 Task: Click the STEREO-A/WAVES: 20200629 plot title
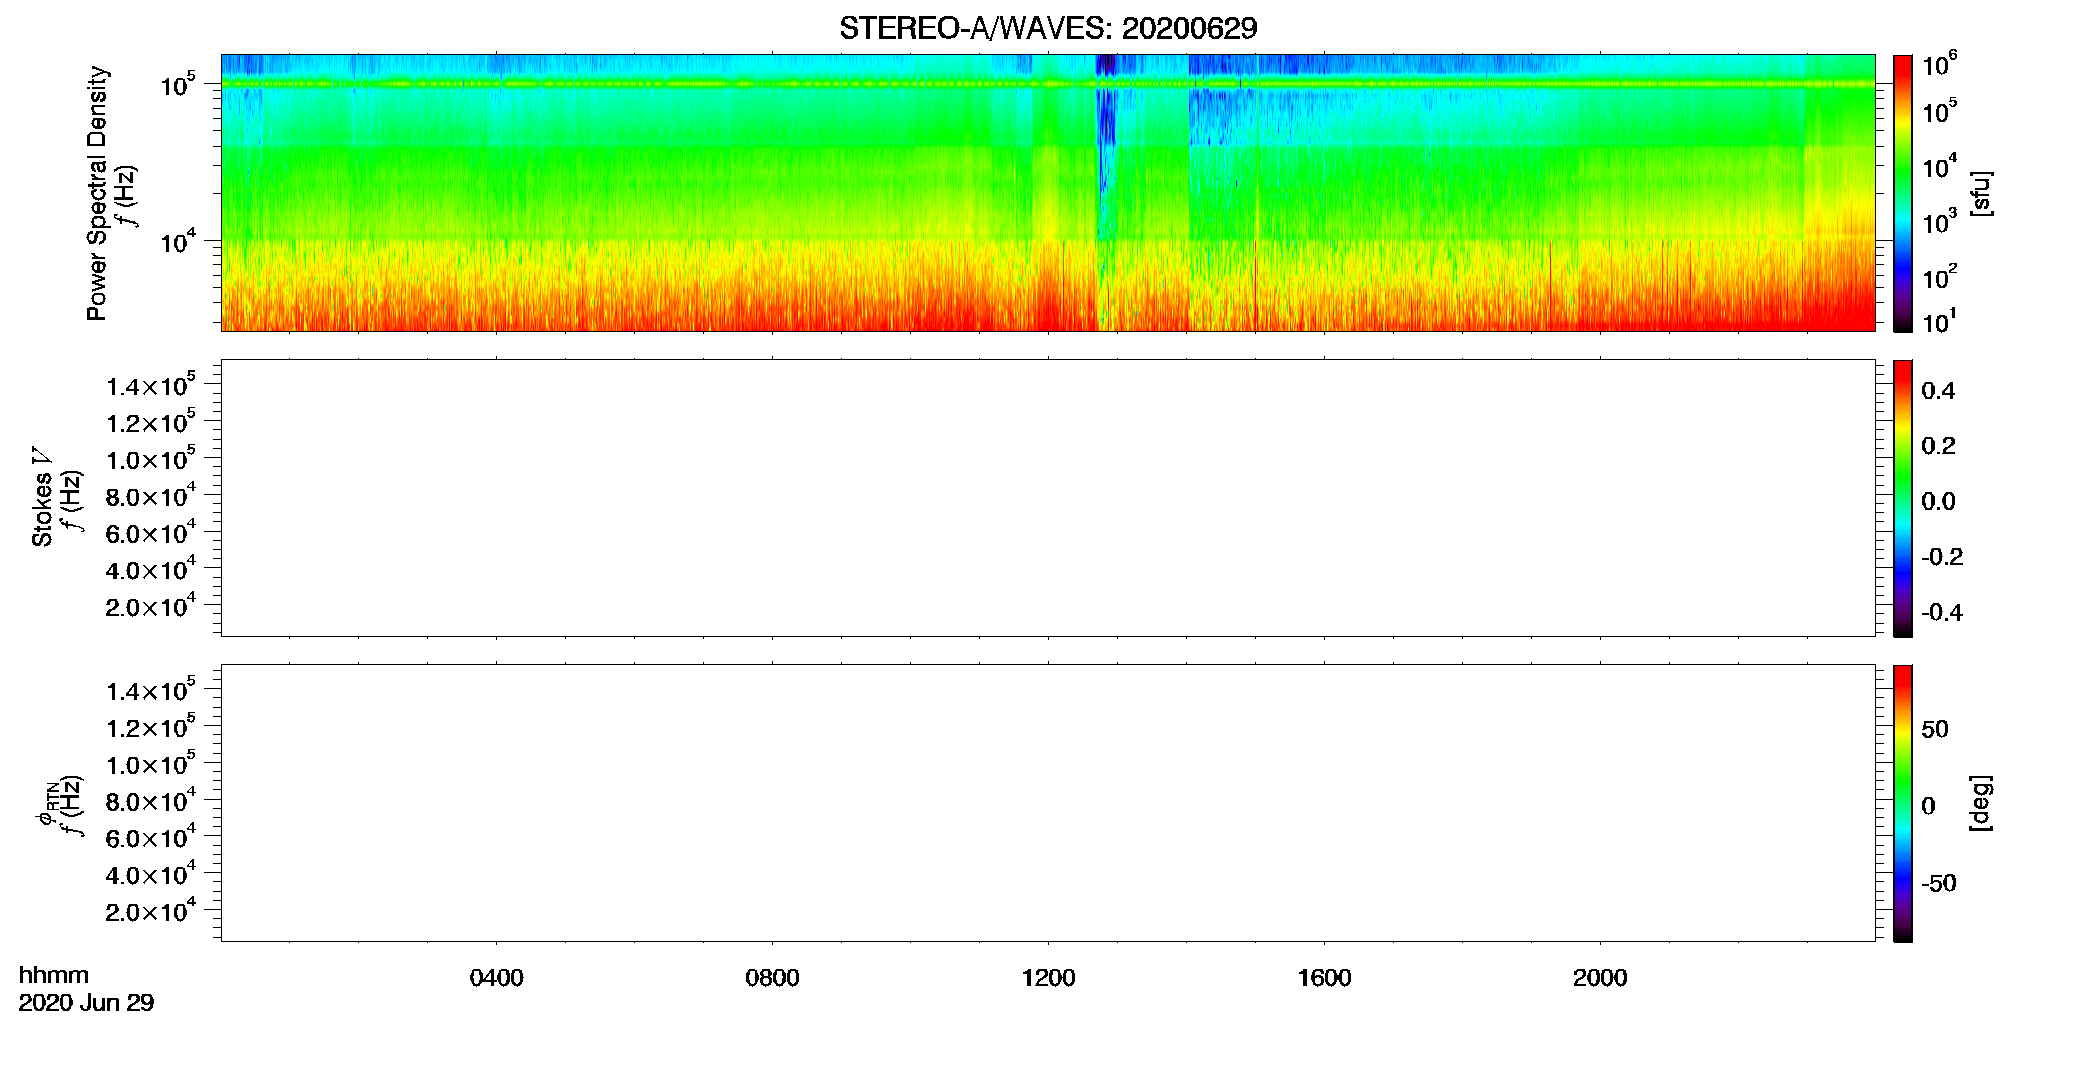(1048, 28)
